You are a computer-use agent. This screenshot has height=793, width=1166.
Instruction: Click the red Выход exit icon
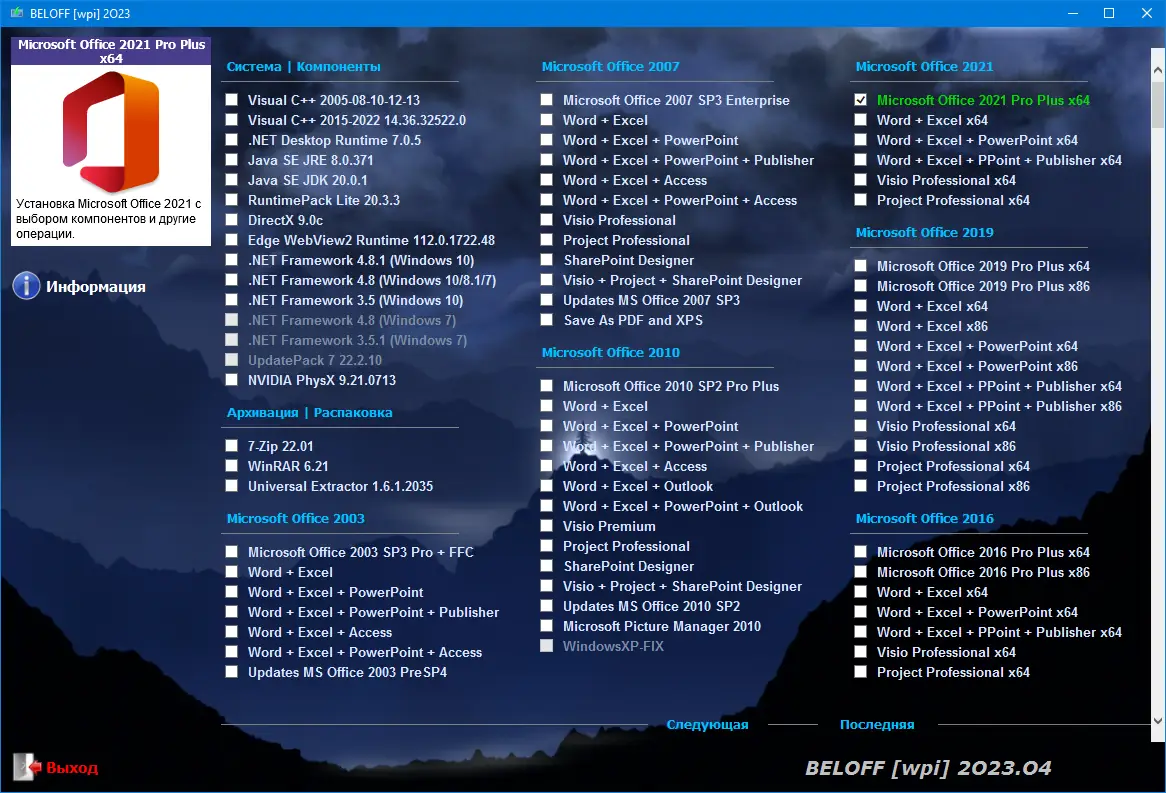click(28, 767)
